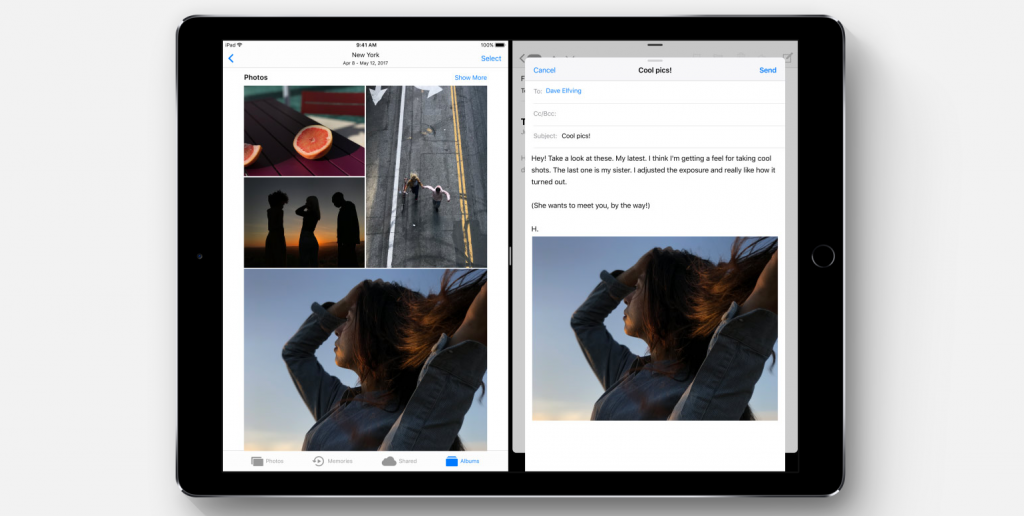Click the Show More link

[470, 78]
